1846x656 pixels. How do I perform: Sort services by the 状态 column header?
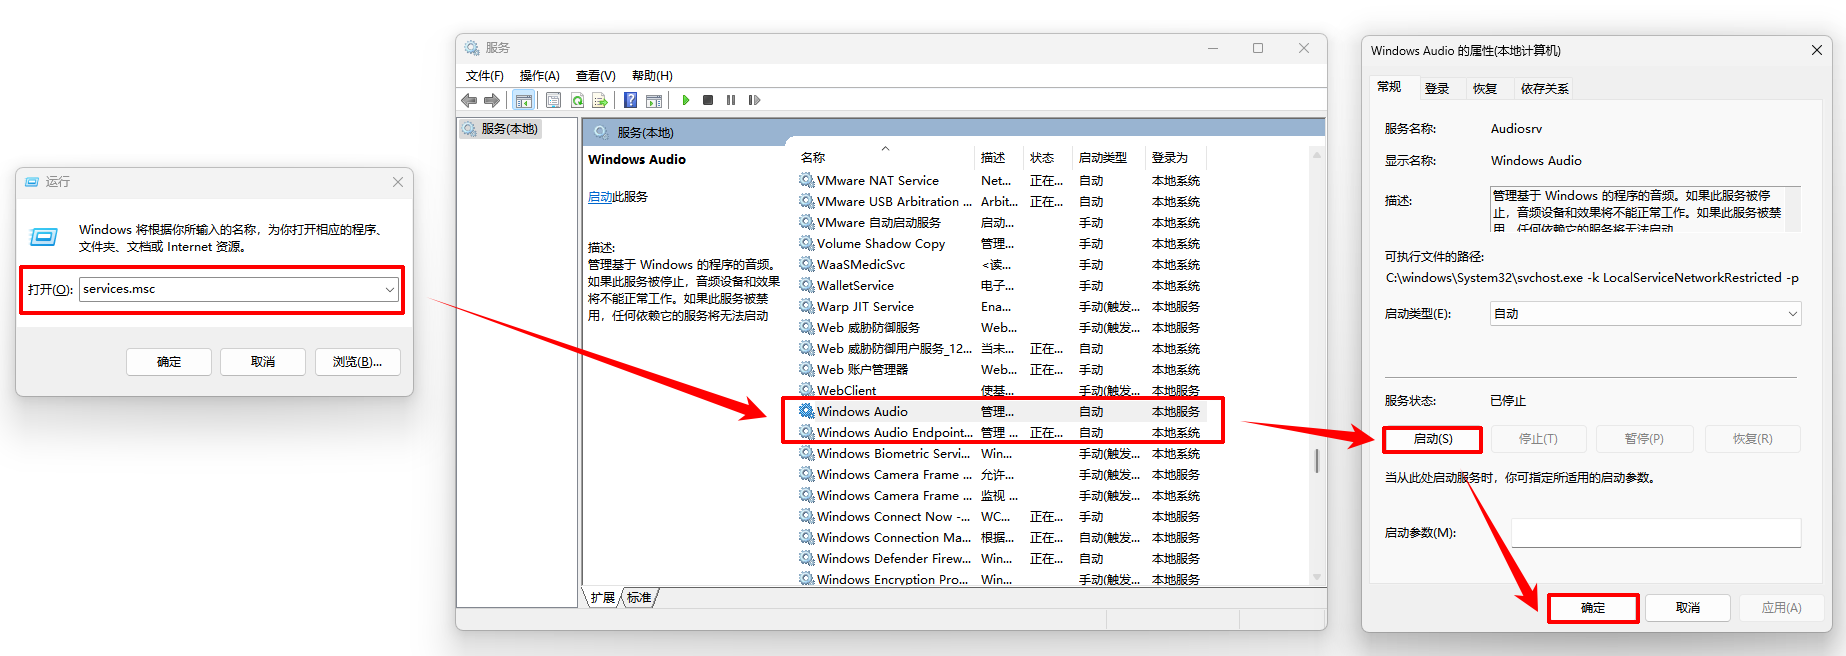[1046, 157]
